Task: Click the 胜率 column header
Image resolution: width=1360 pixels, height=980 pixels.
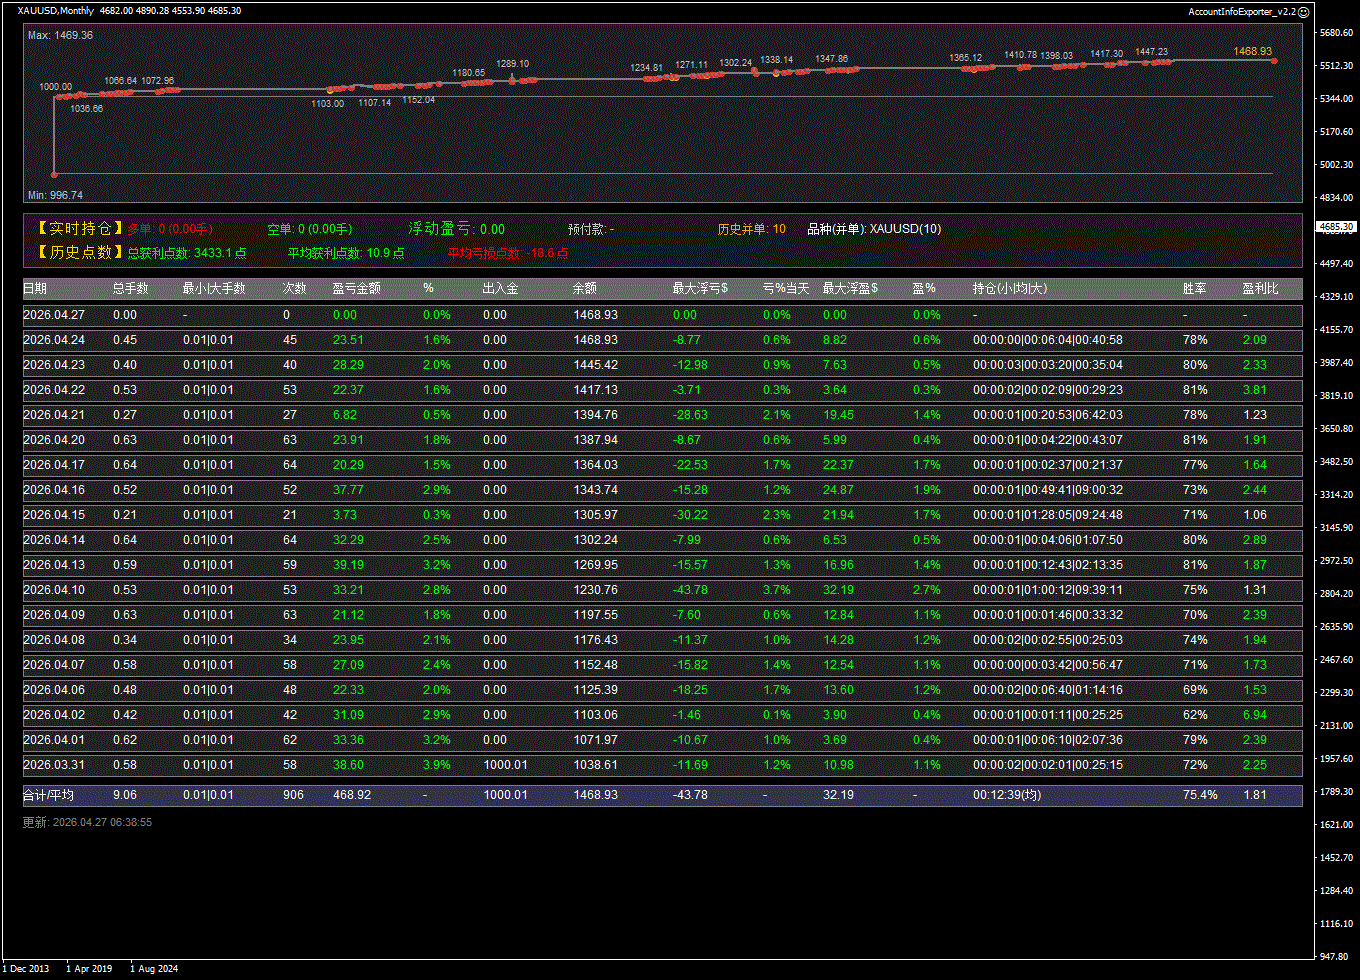Action: coord(1194,289)
